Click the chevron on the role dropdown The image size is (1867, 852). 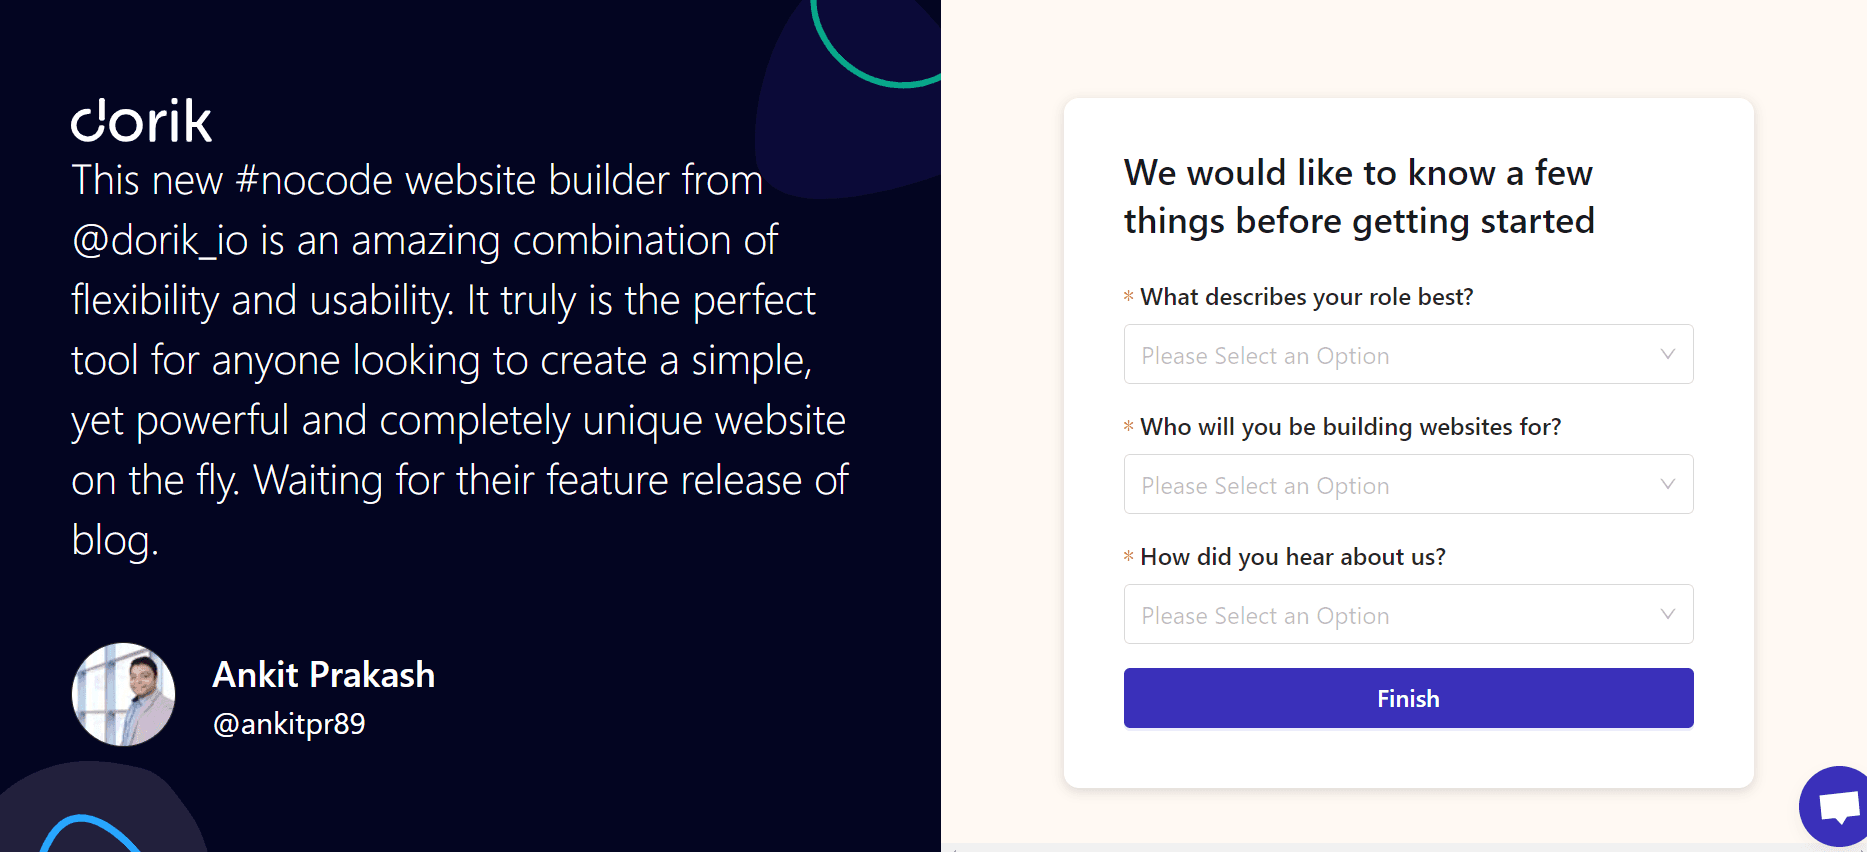[x=1666, y=354]
